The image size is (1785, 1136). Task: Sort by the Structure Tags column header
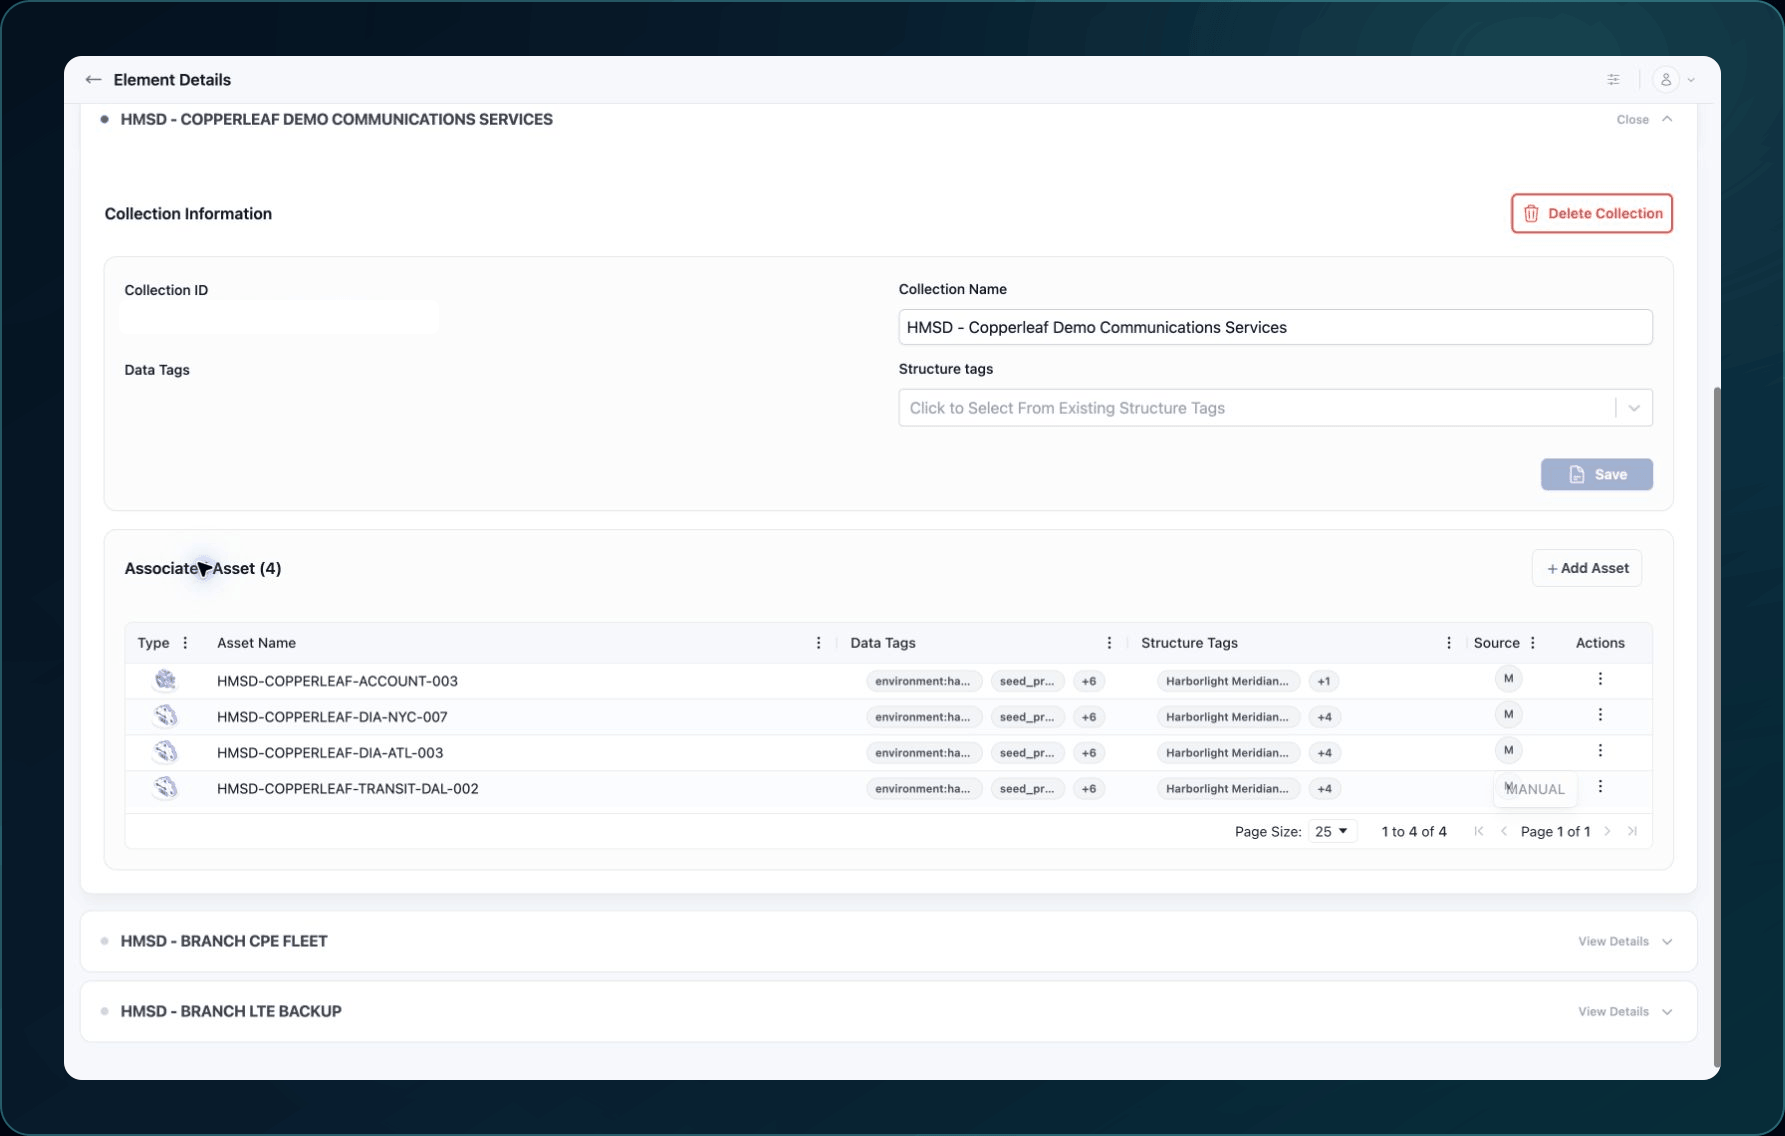click(x=1189, y=643)
